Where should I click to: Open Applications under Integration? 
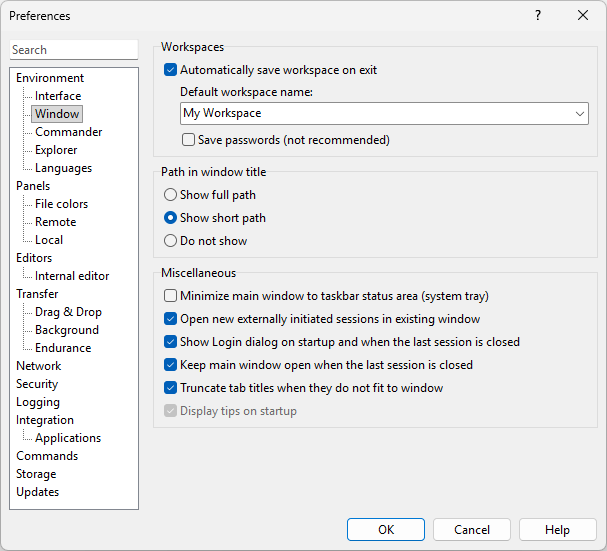pos(68,438)
